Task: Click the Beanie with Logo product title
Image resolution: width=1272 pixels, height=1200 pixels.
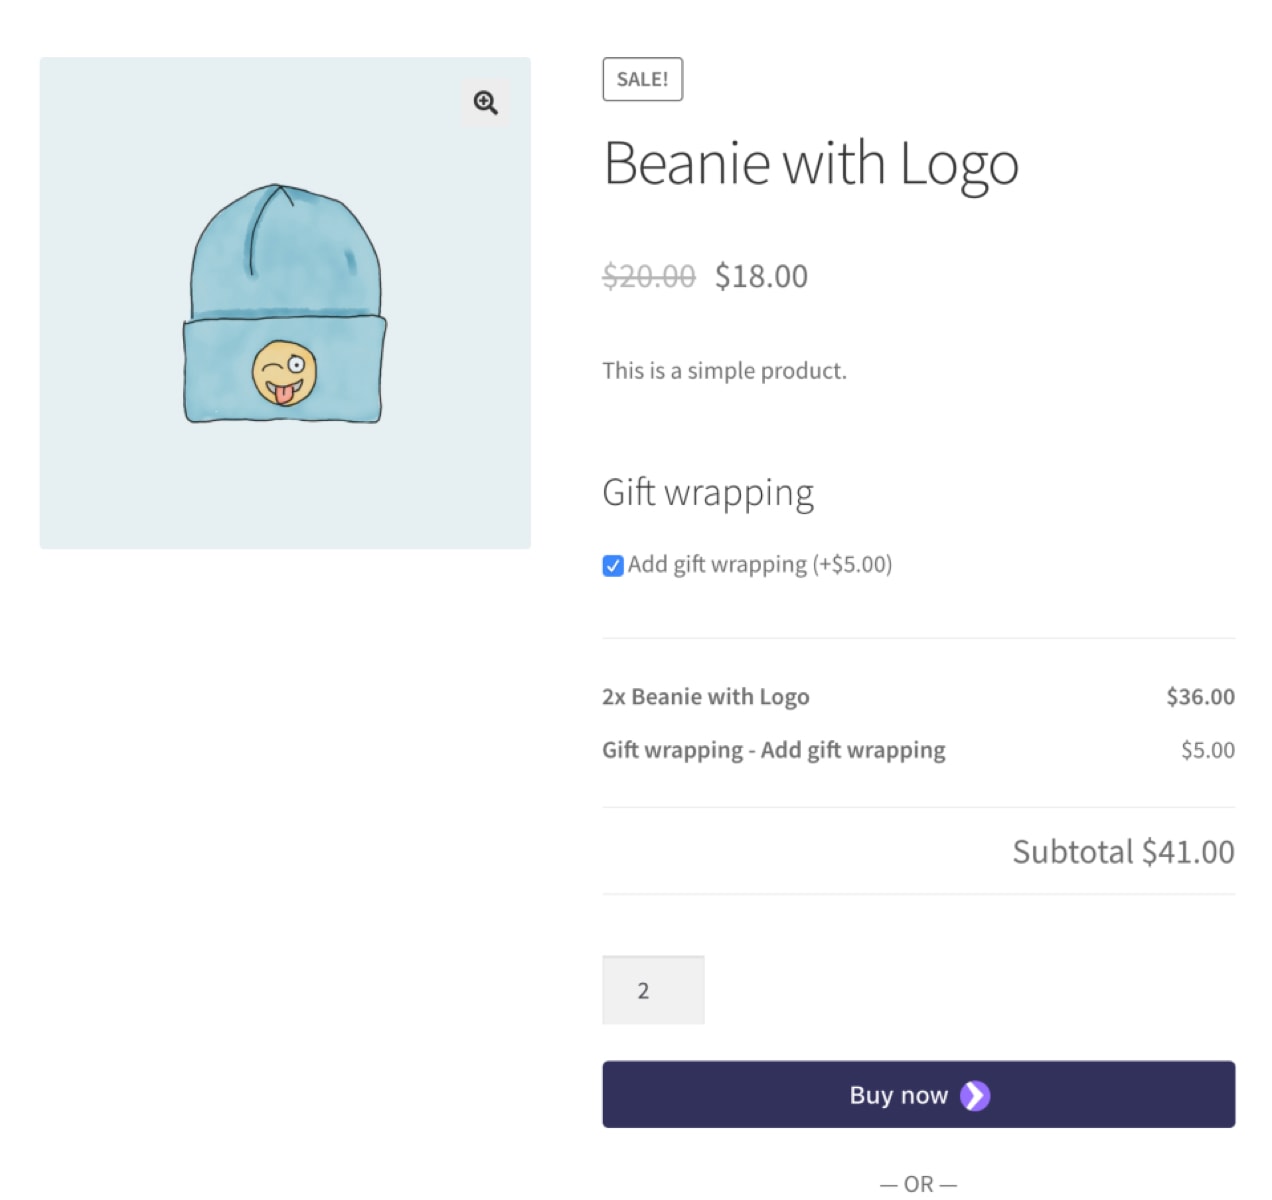Action: pyautogui.click(x=810, y=164)
